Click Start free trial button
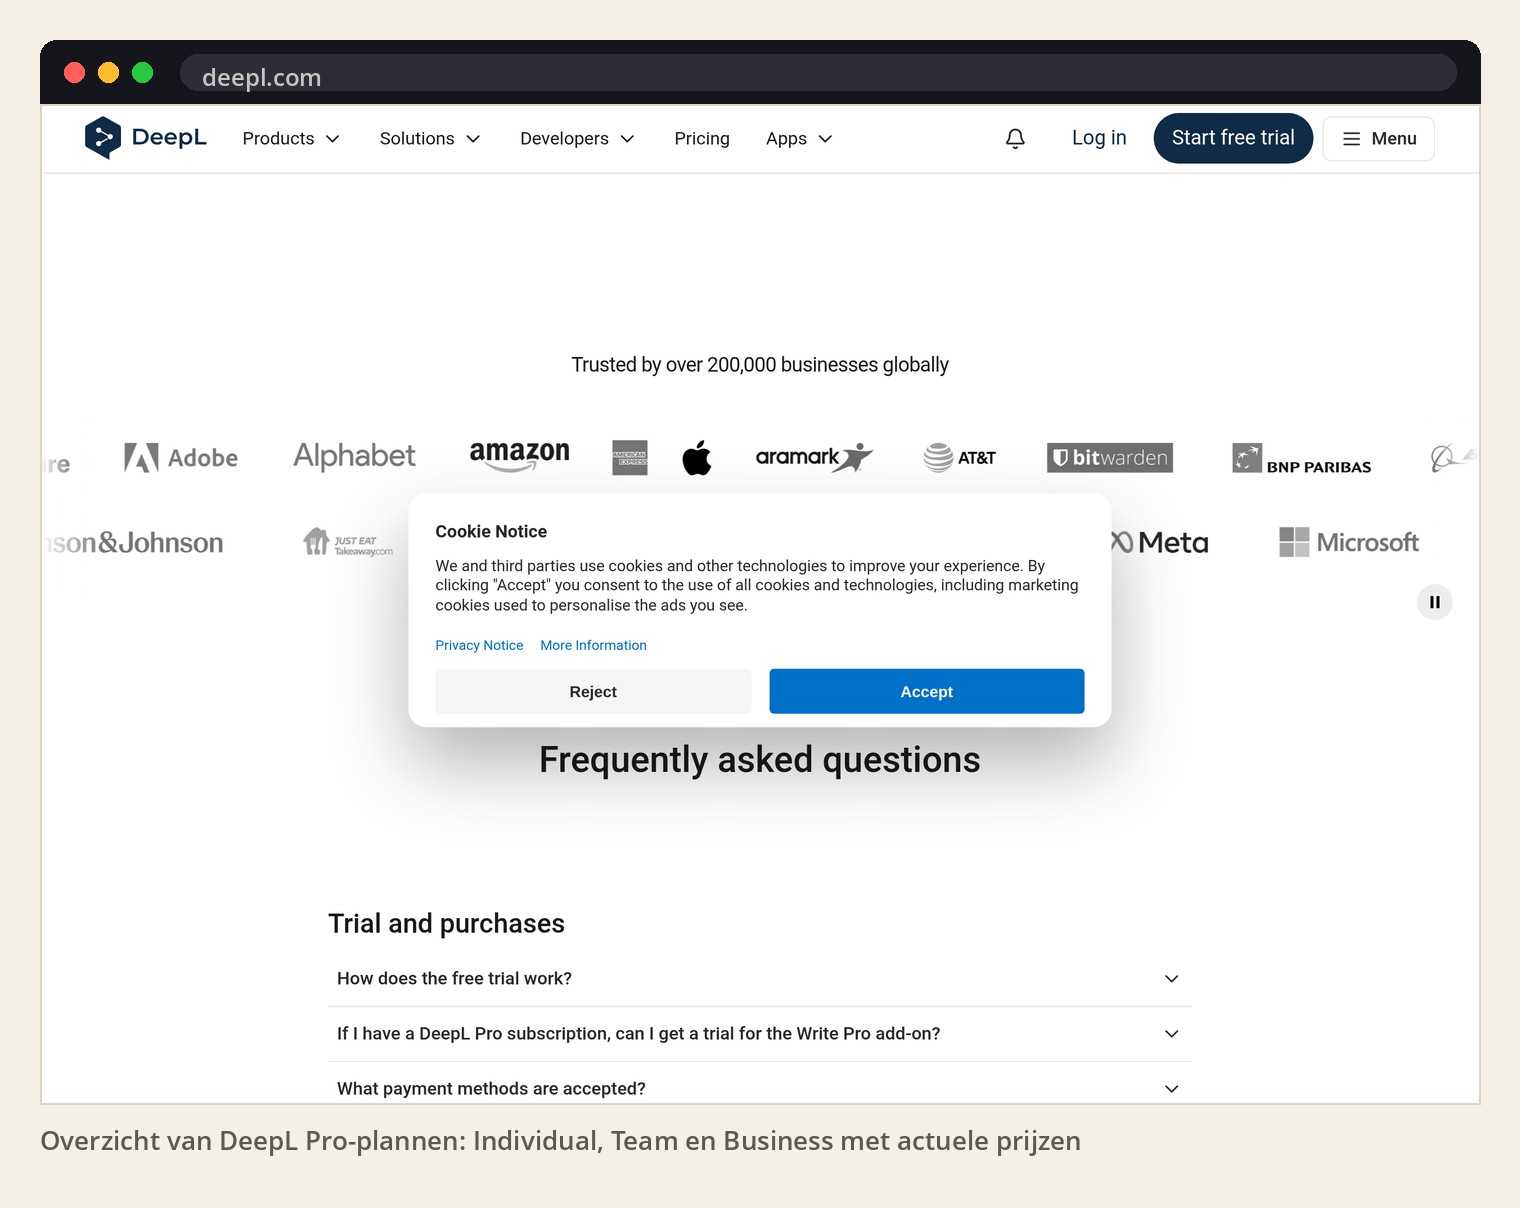 coord(1233,138)
